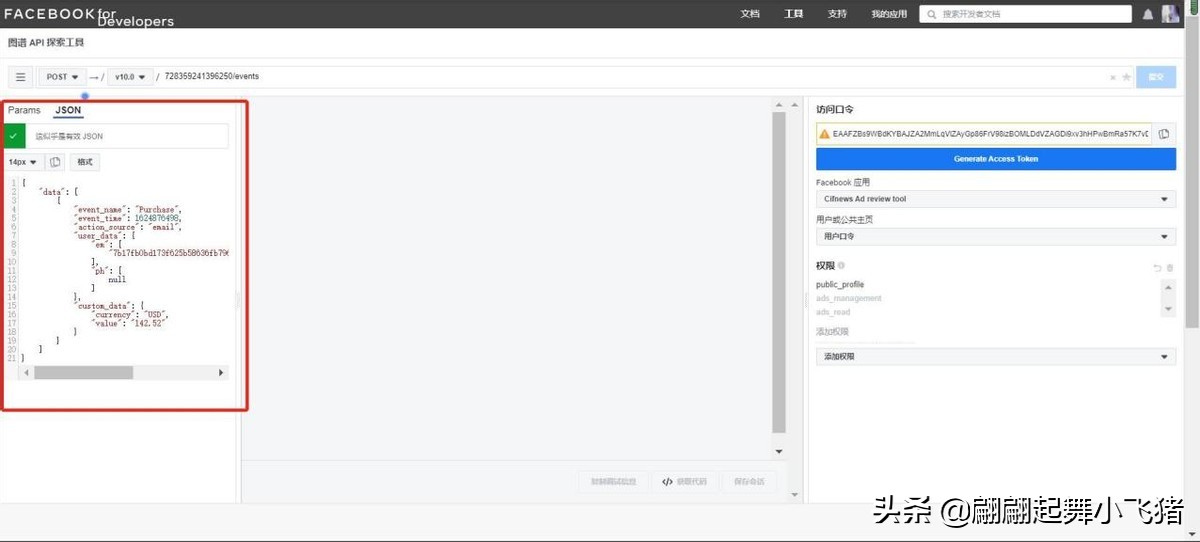Open 工具 in top navigation
Viewport: 1200px width, 542px height.
pyautogui.click(x=794, y=14)
